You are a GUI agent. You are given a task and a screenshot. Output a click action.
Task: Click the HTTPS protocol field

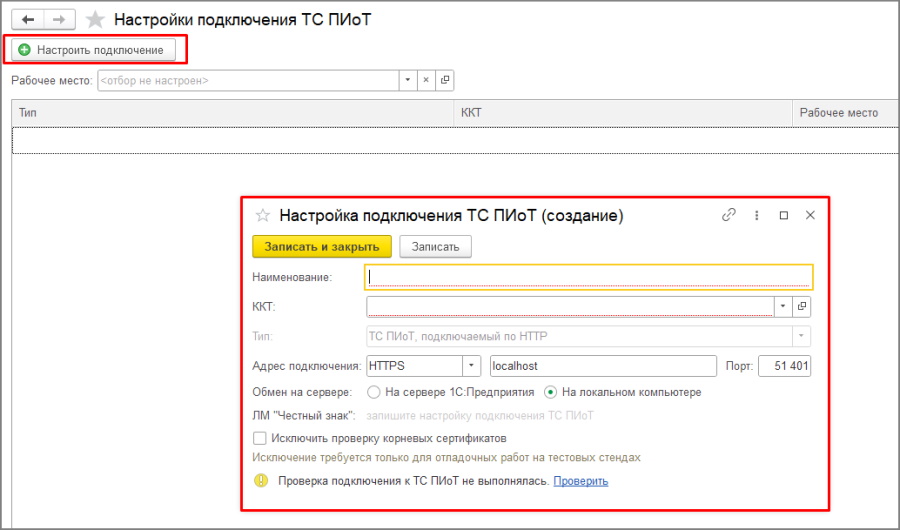tap(414, 366)
